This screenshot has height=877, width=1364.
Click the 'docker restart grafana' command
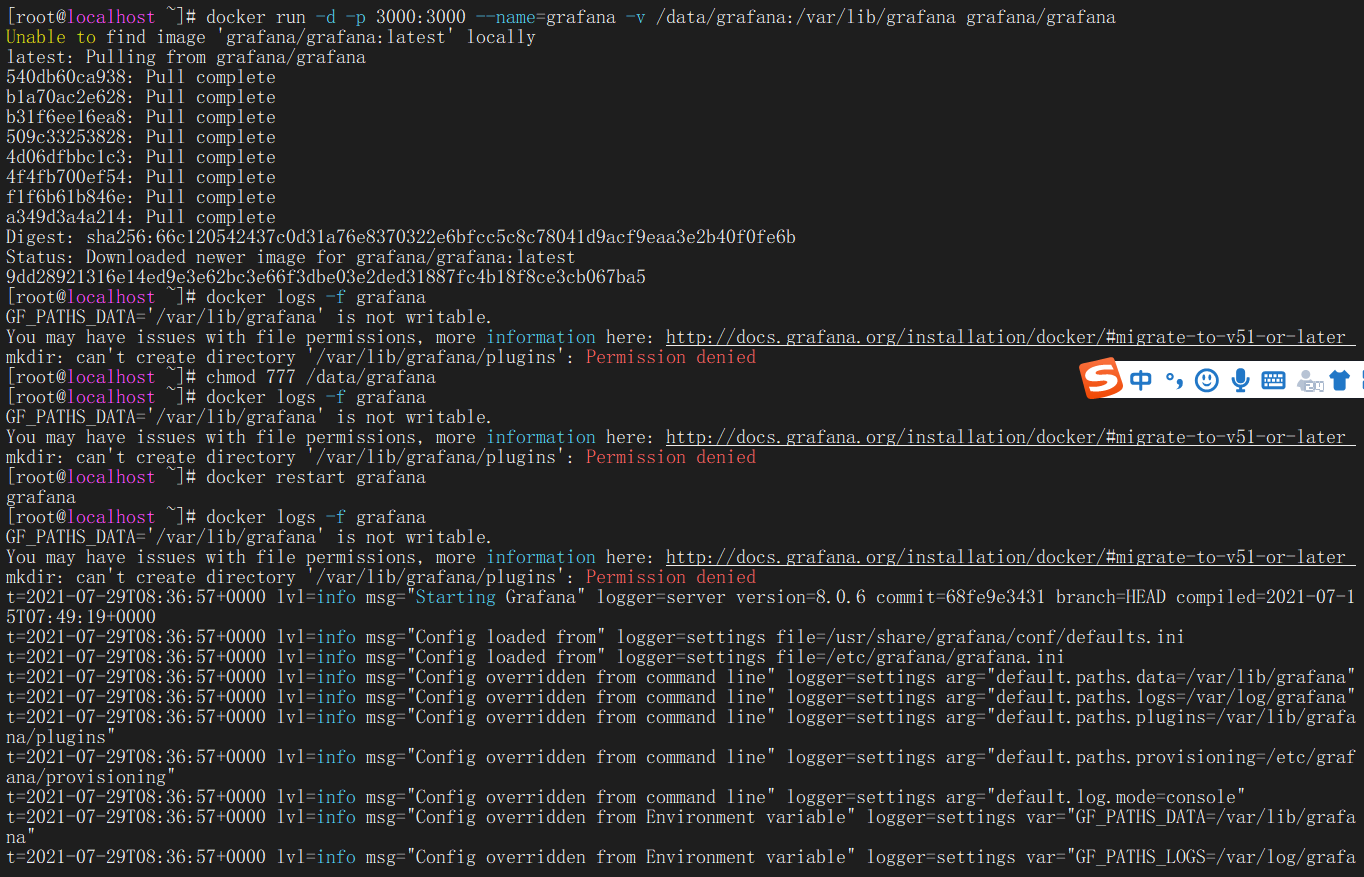pos(316,477)
